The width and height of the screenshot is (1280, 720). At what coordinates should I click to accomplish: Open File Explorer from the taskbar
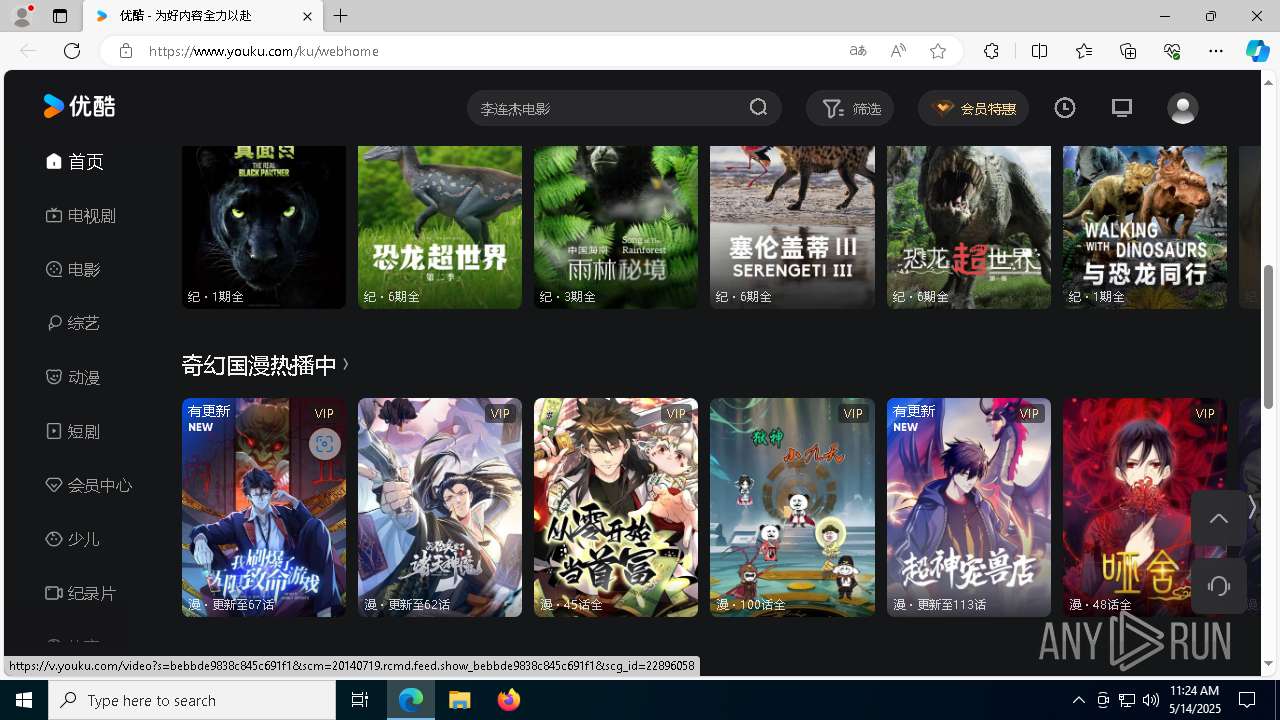[460, 700]
